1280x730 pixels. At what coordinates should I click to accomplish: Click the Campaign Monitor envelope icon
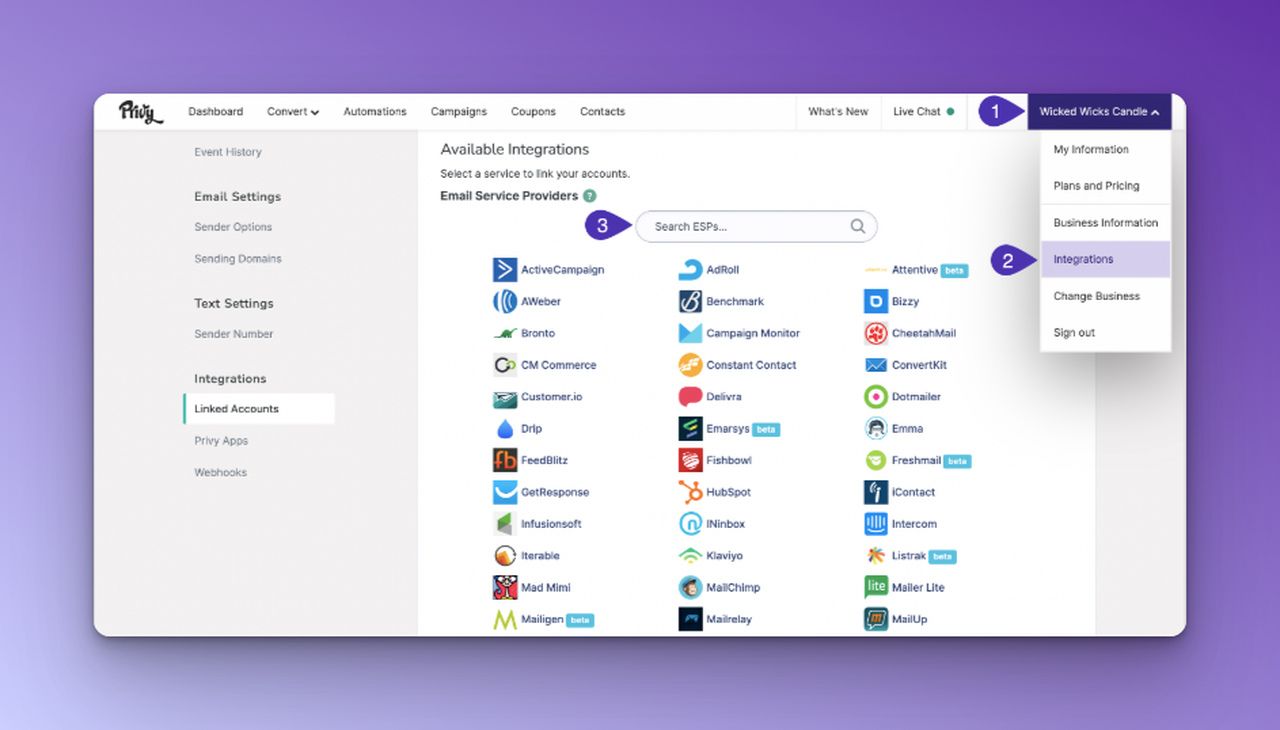click(x=690, y=333)
